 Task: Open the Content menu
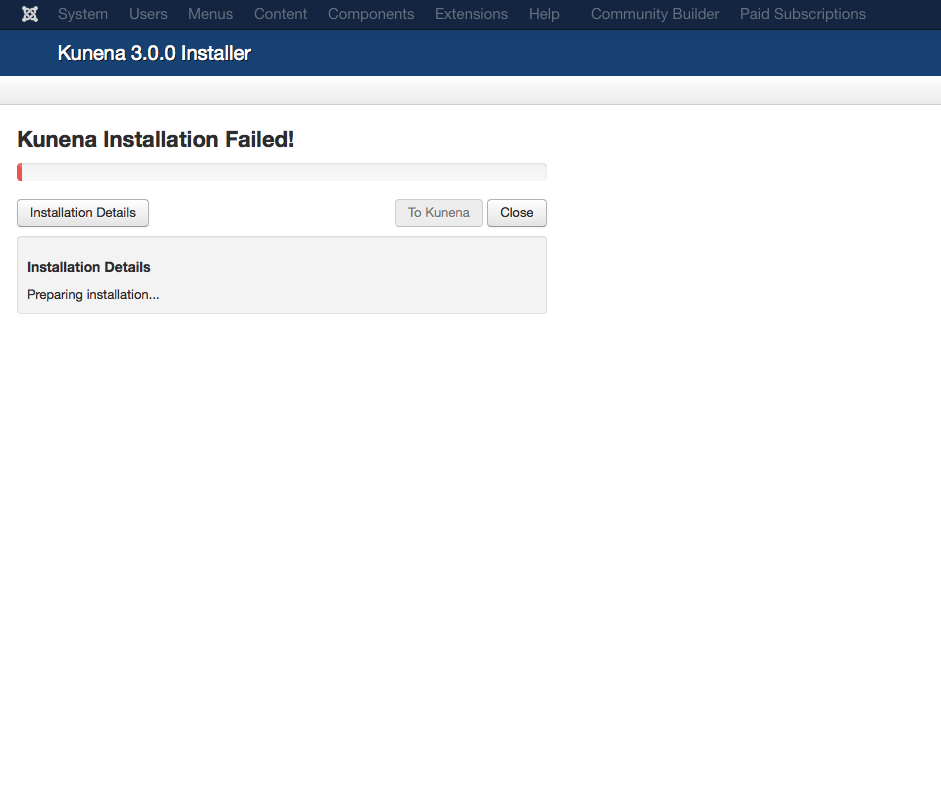tap(280, 14)
